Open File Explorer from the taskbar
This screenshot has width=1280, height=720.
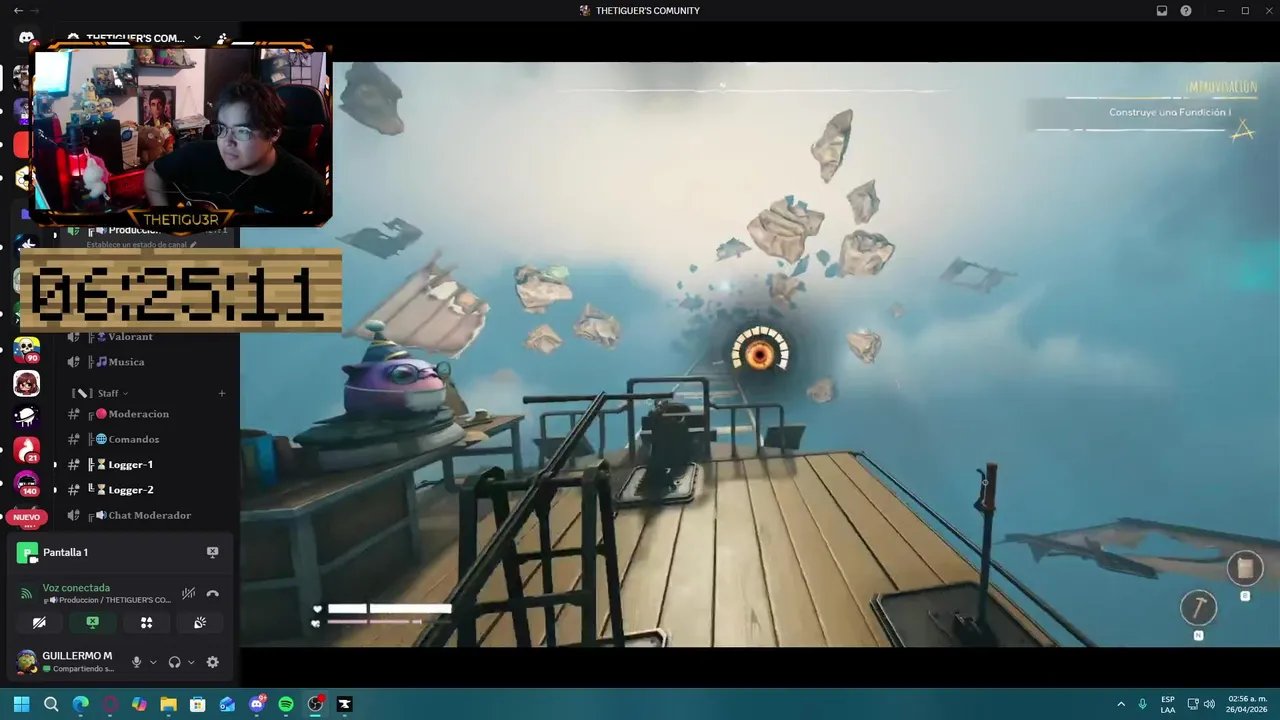(168, 704)
